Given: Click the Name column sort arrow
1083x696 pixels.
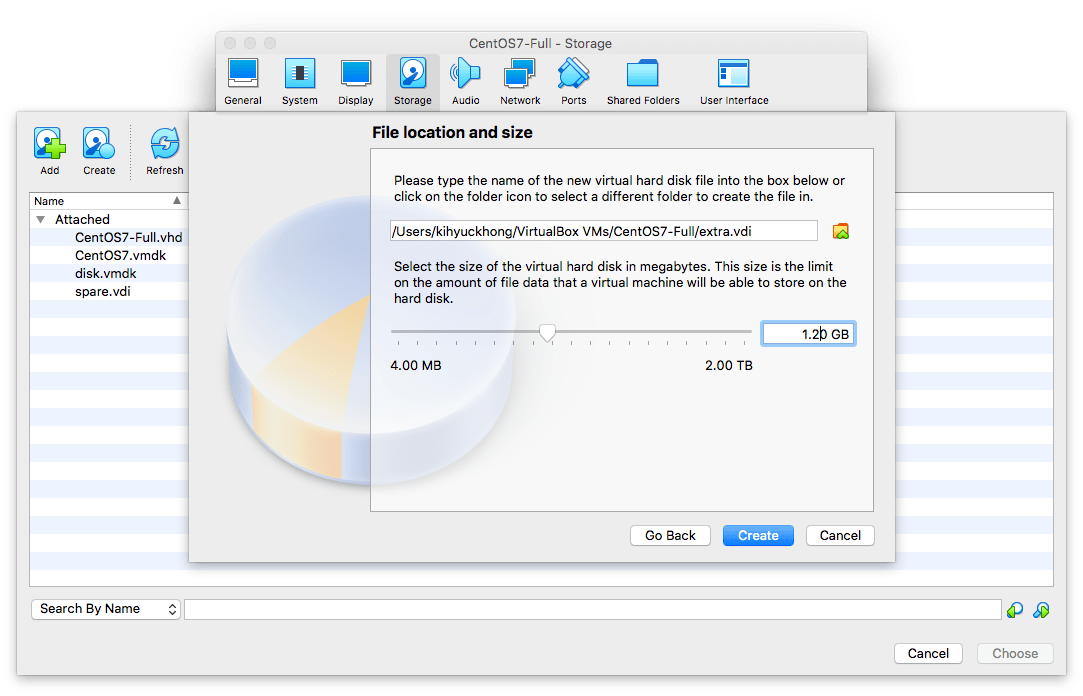Looking at the screenshot, I should tap(177, 200).
